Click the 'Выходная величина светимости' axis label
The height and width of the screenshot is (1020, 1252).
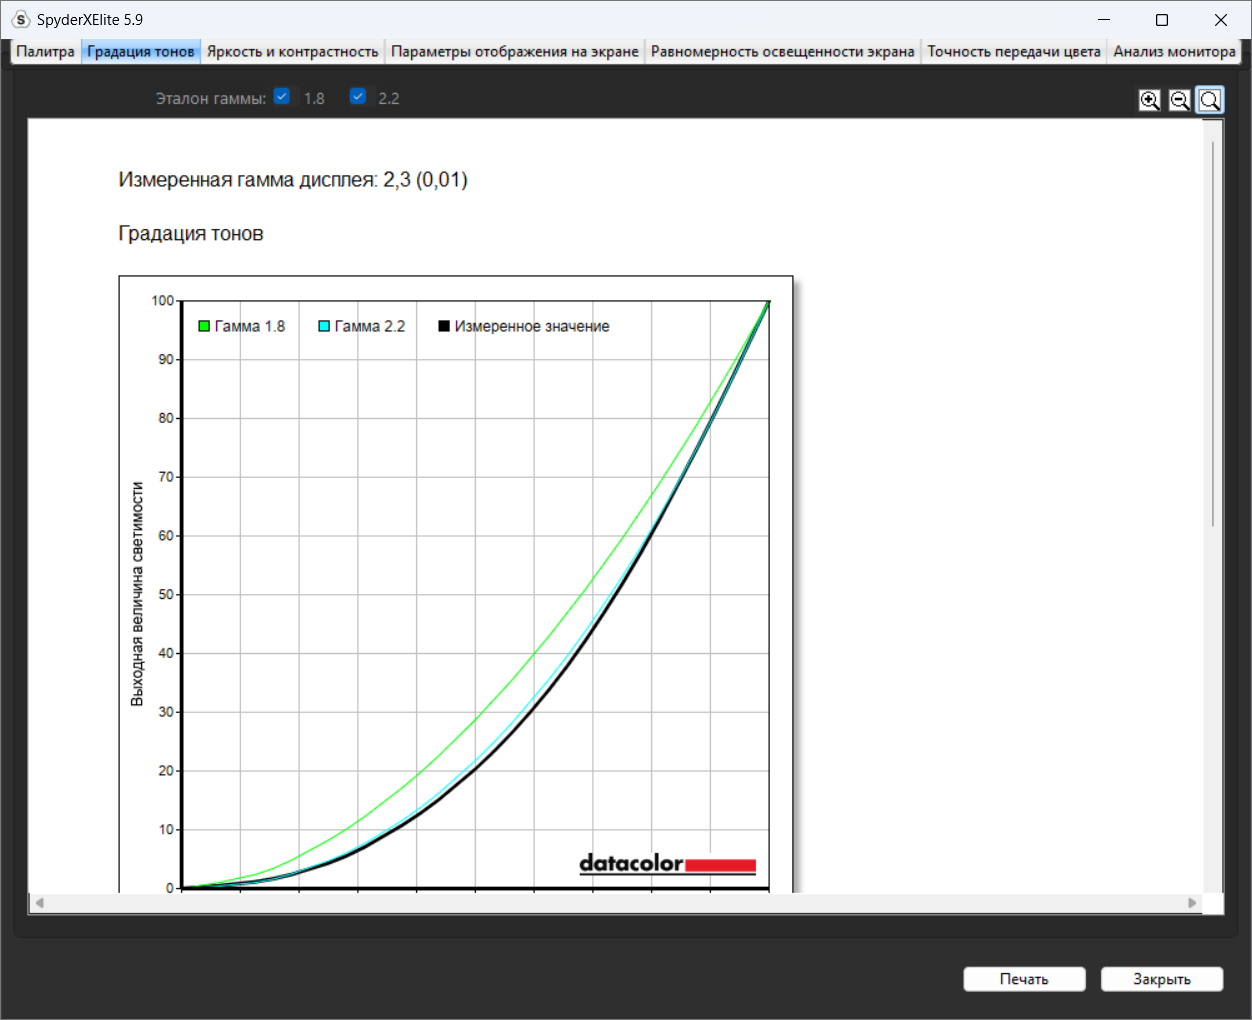click(137, 594)
